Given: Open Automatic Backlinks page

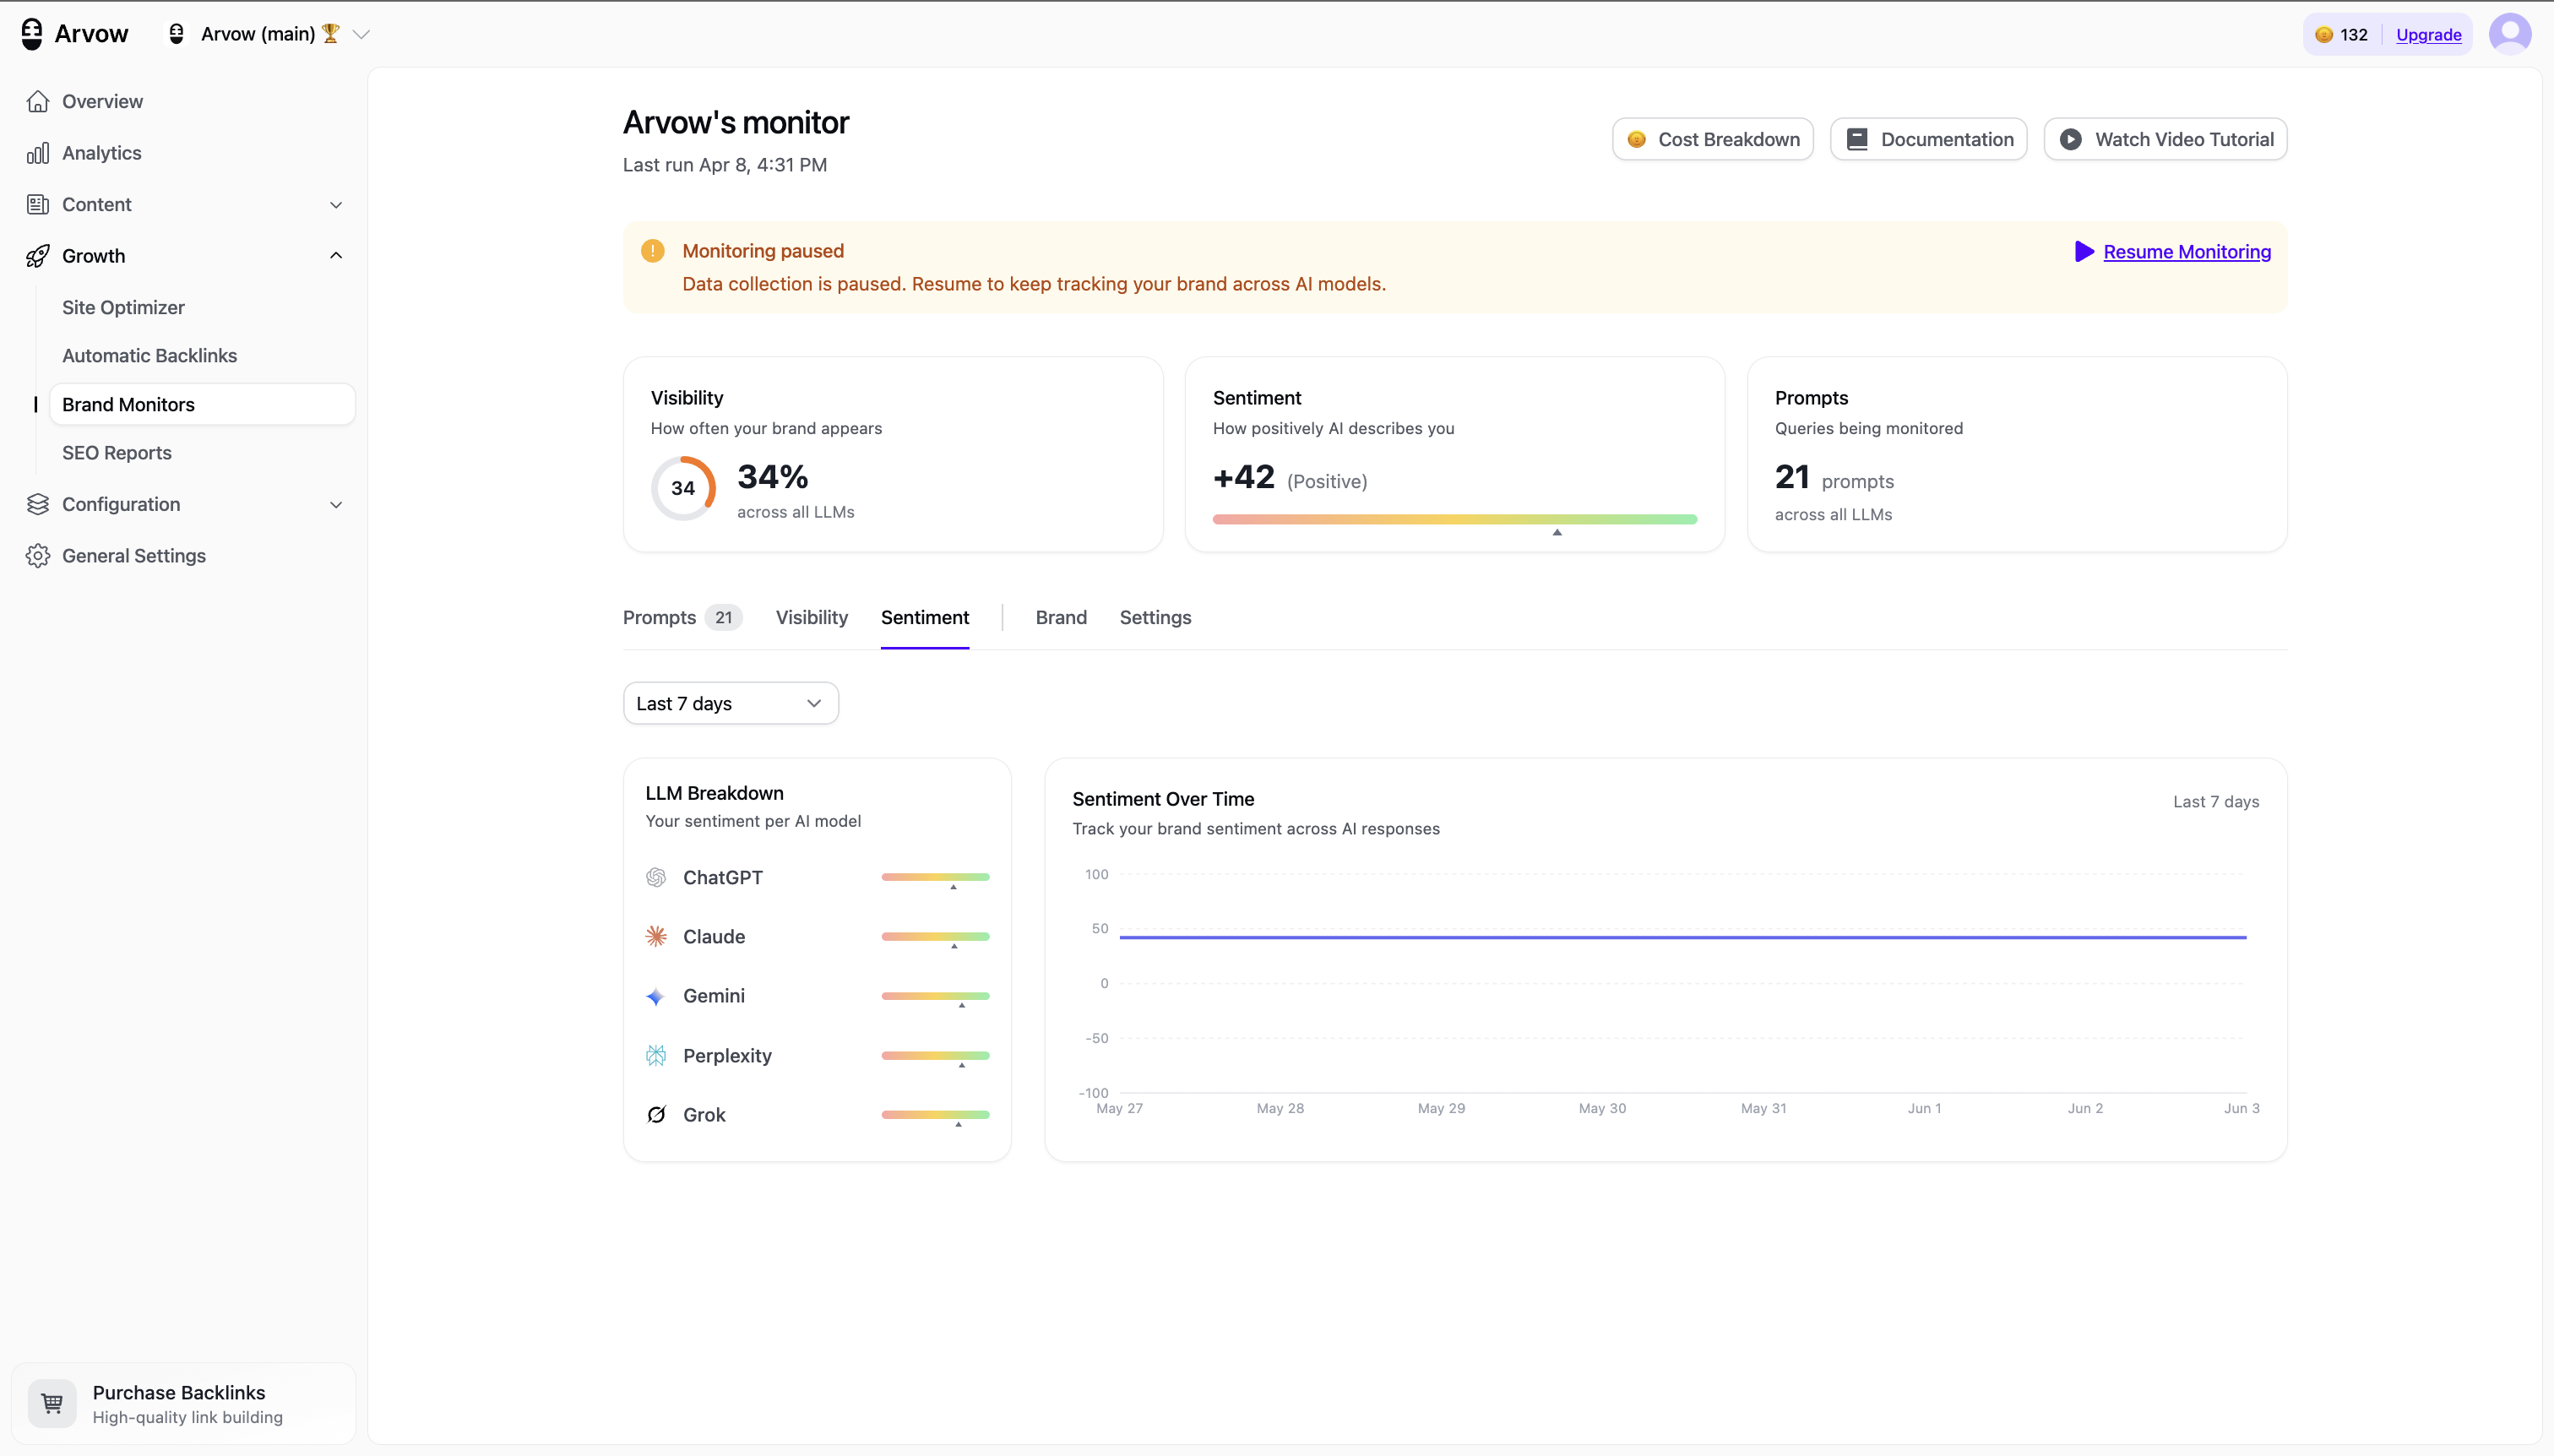Looking at the screenshot, I should 149,356.
